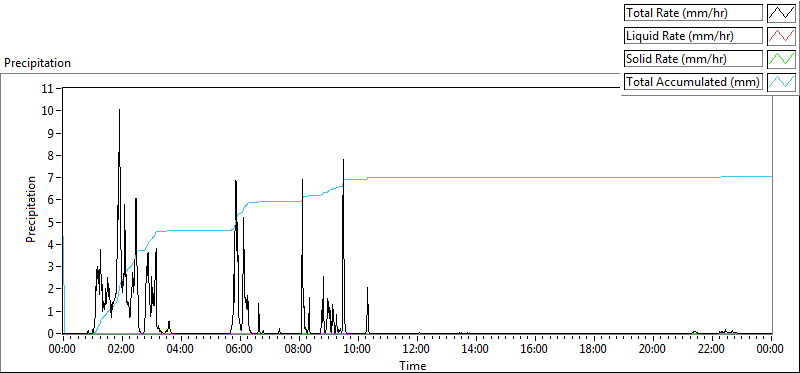Viewport: 800px width, 373px height.
Task: Click the 12:00 time axis label
Action: [417, 350]
